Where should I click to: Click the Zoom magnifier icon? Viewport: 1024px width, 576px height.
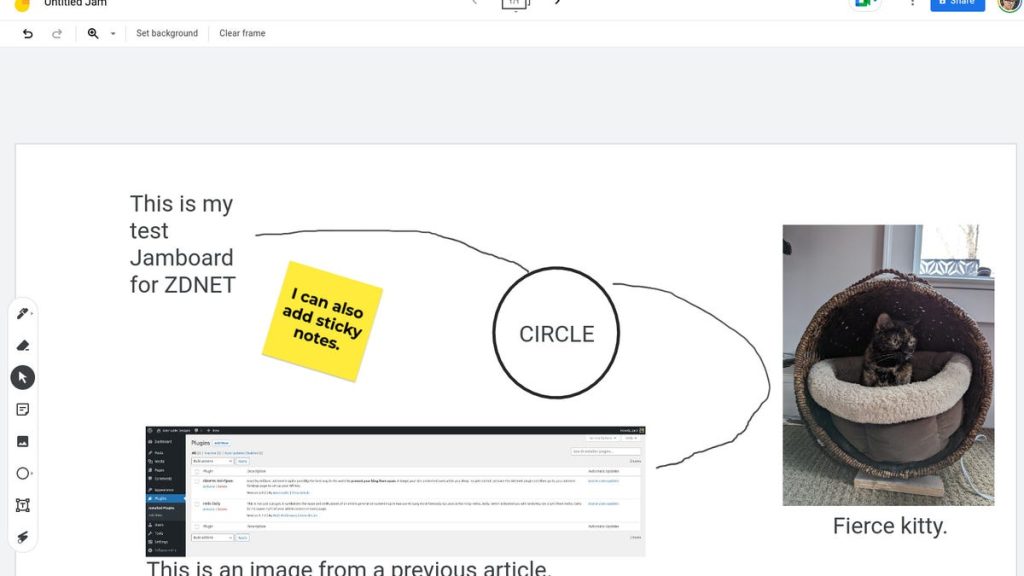pyautogui.click(x=93, y=33)
